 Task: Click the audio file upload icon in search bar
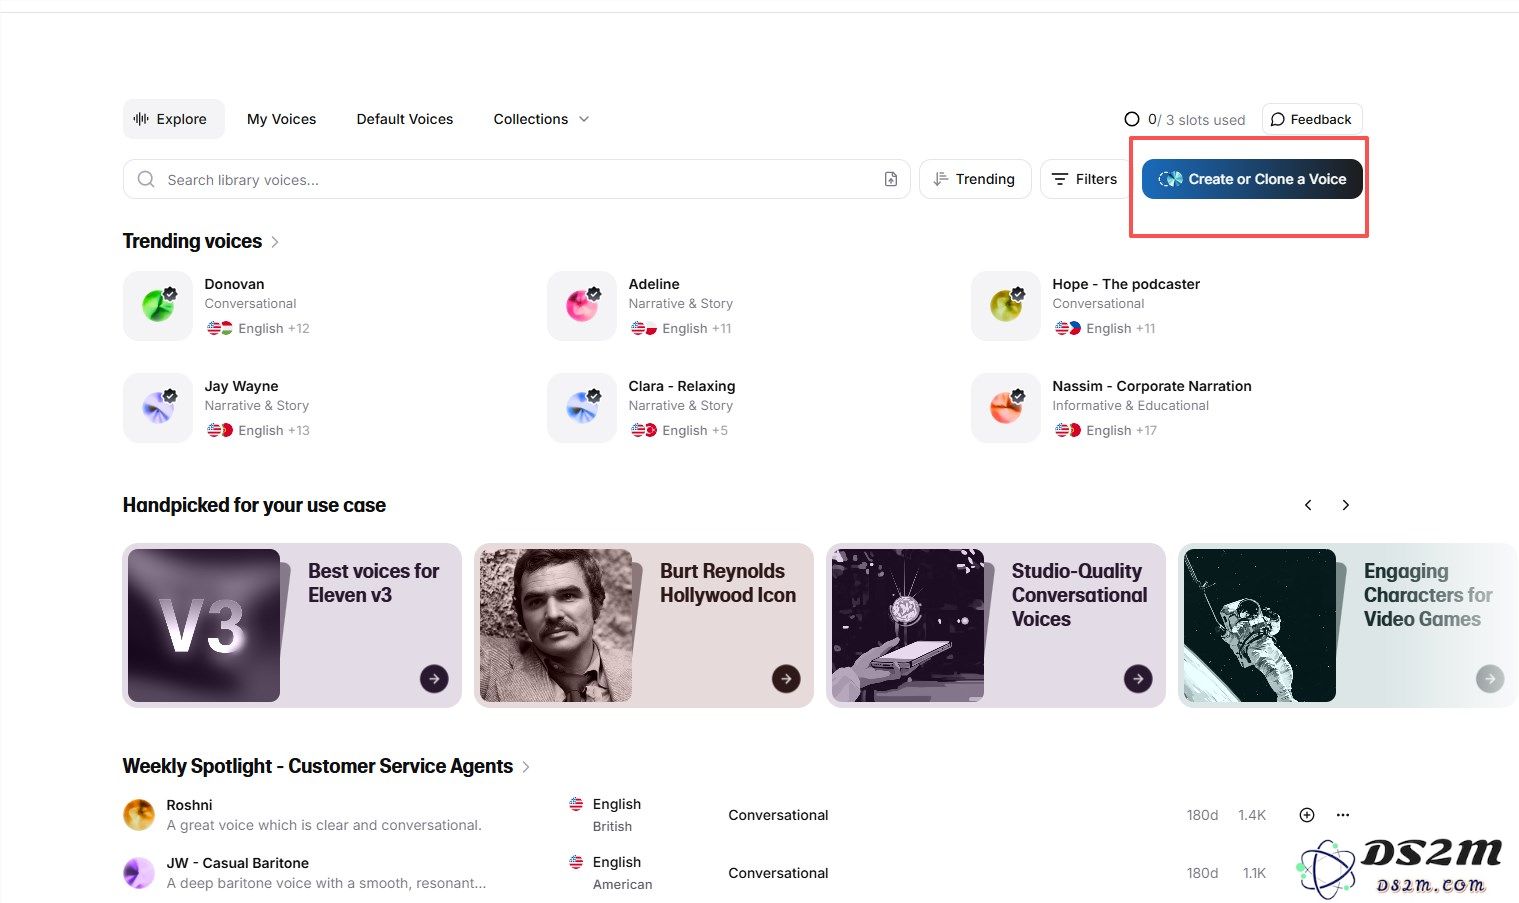tap(890, 179)
